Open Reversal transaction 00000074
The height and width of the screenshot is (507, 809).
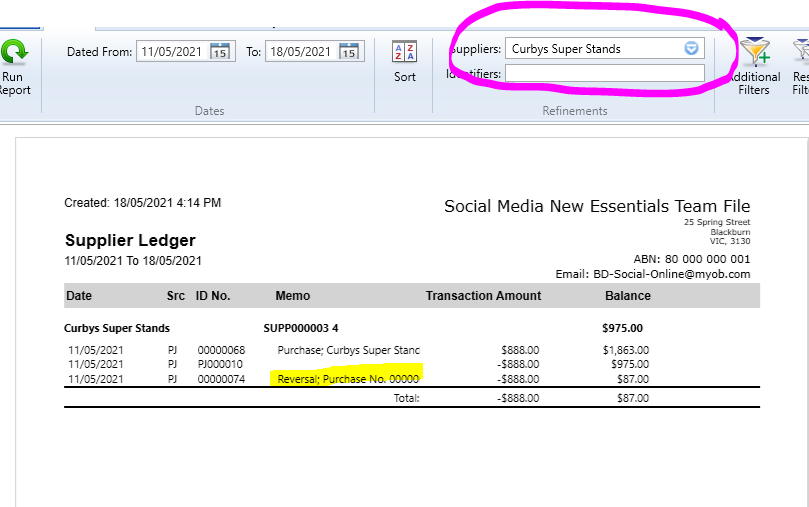[220, 379]
